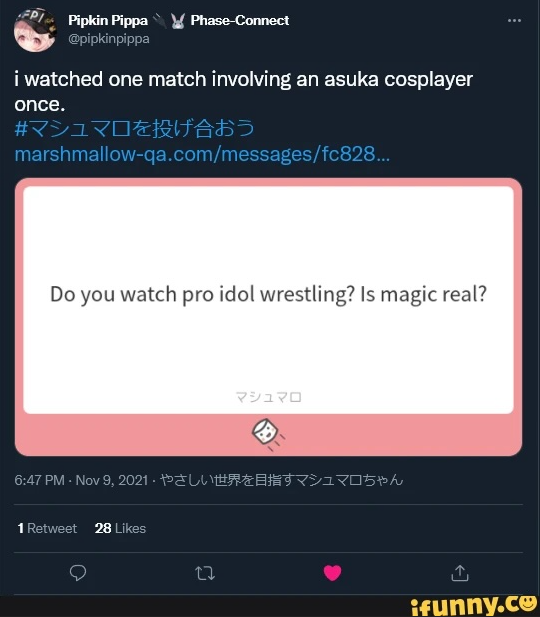540x617 pixels.
Task: Open the share upload icon
Action: (x=460, y=573)
